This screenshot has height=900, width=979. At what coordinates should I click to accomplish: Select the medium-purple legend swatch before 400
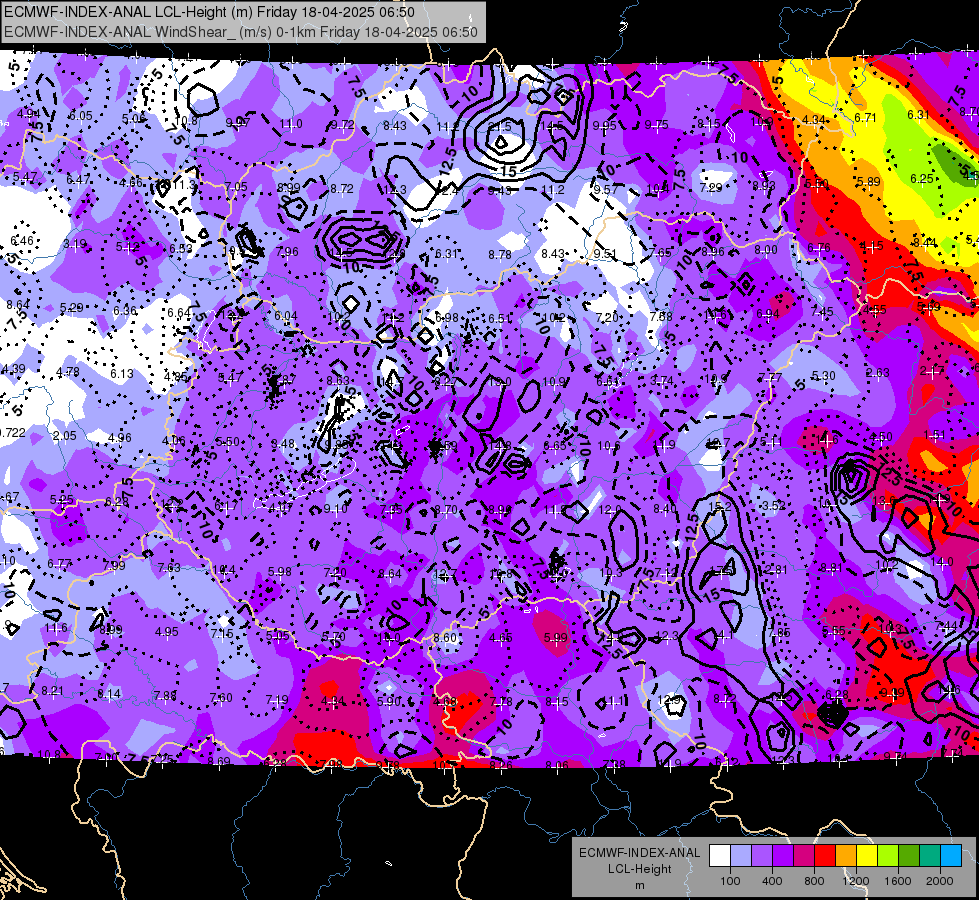762,856
